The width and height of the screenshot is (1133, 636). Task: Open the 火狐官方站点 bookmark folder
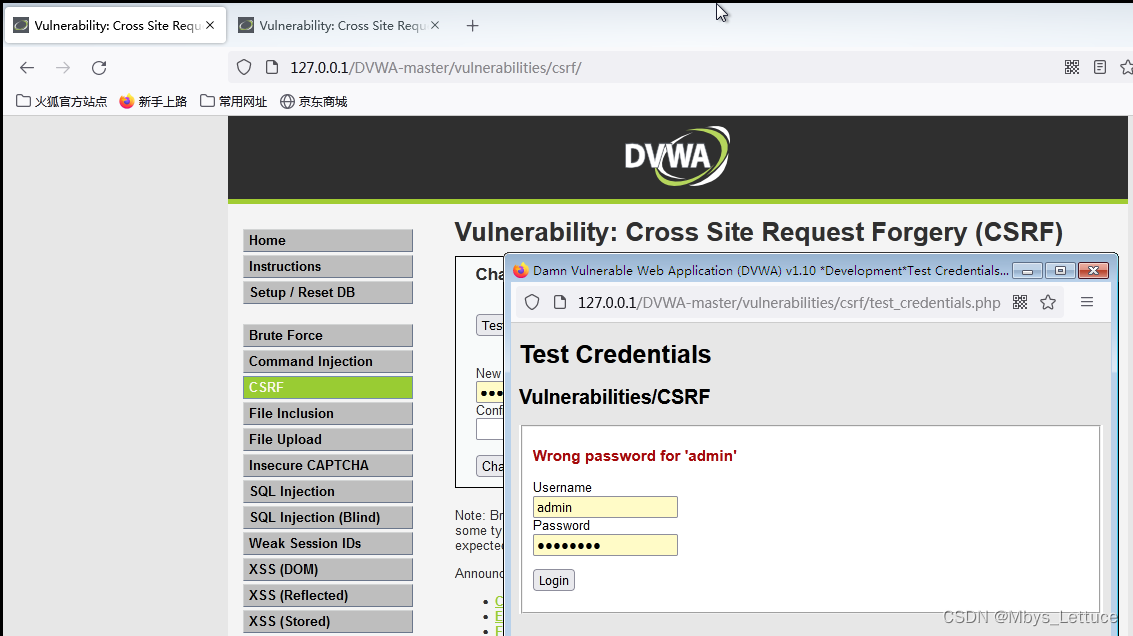(61, 101)
